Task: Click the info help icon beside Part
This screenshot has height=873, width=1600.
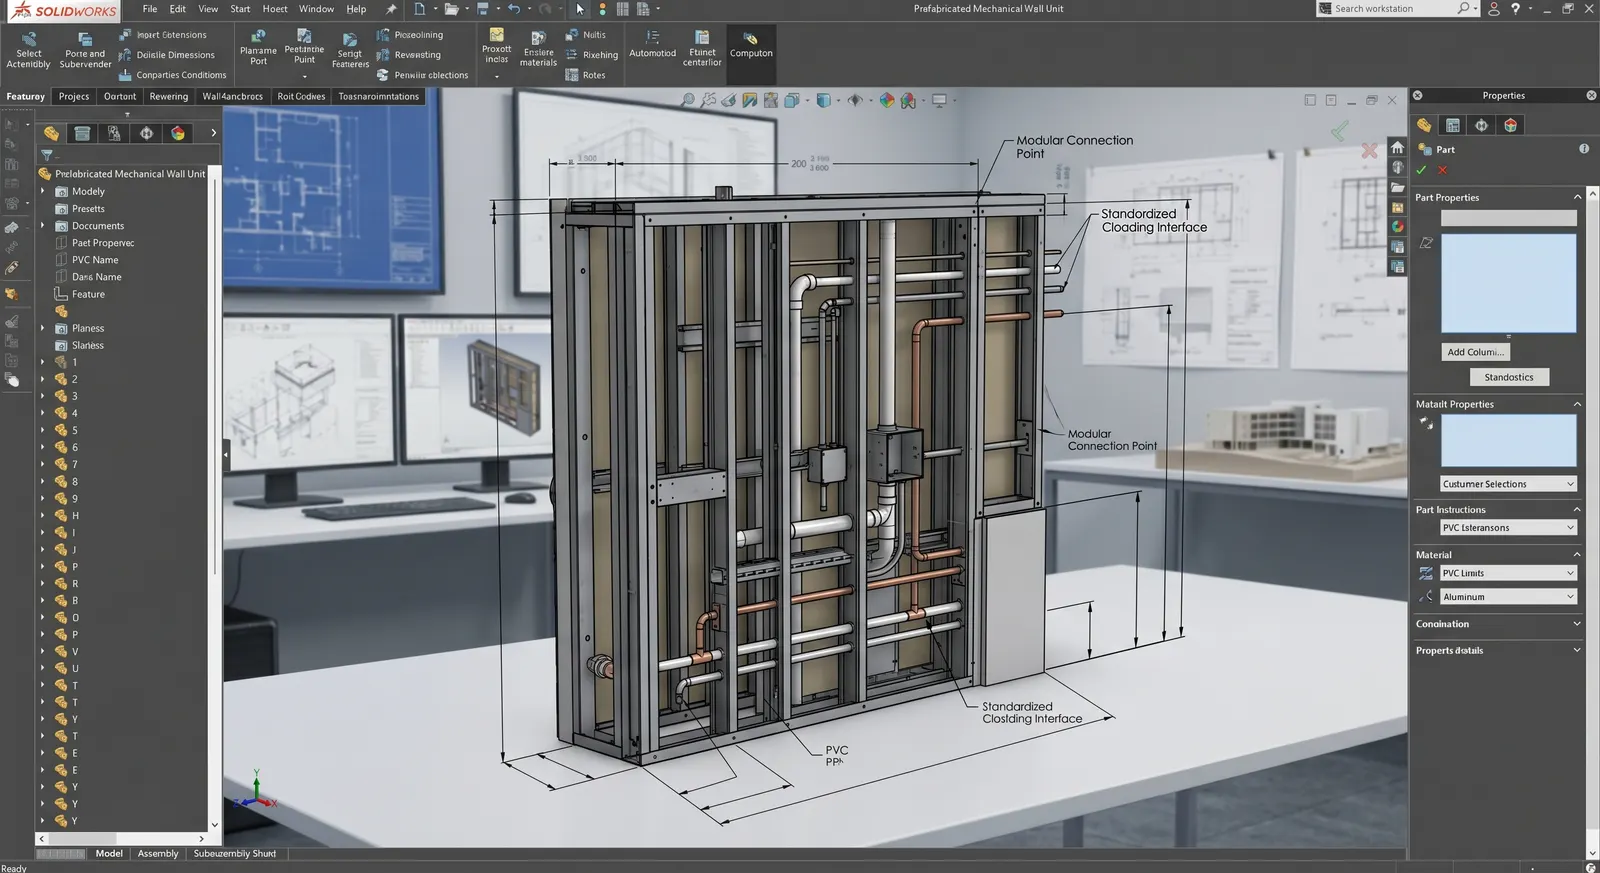Action: click(1584, 148)
